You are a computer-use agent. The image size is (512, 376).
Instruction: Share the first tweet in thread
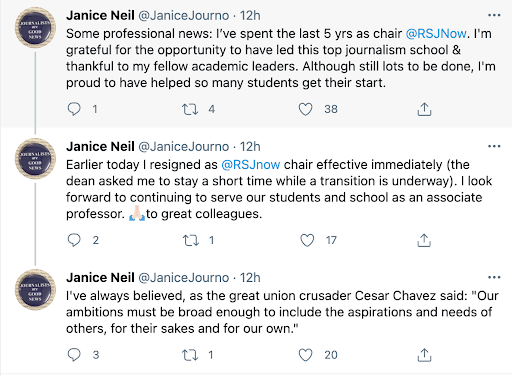(x=424, y=109)
